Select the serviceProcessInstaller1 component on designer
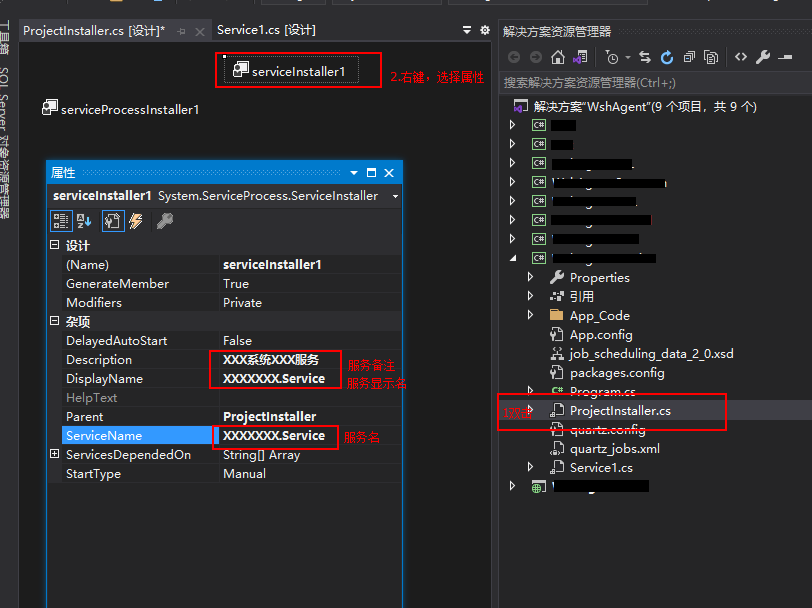 click(120, 109)
